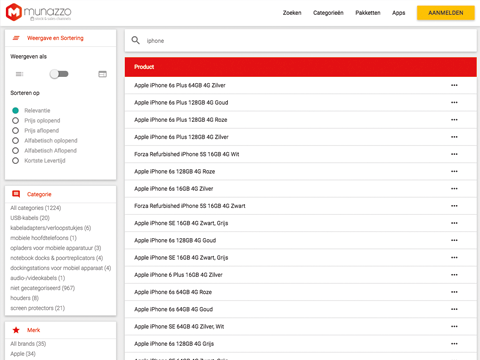Open Apple iPhone SE 64GB 4G Zilver, Wit
The image size is (480, 360).
coord(179,327)
